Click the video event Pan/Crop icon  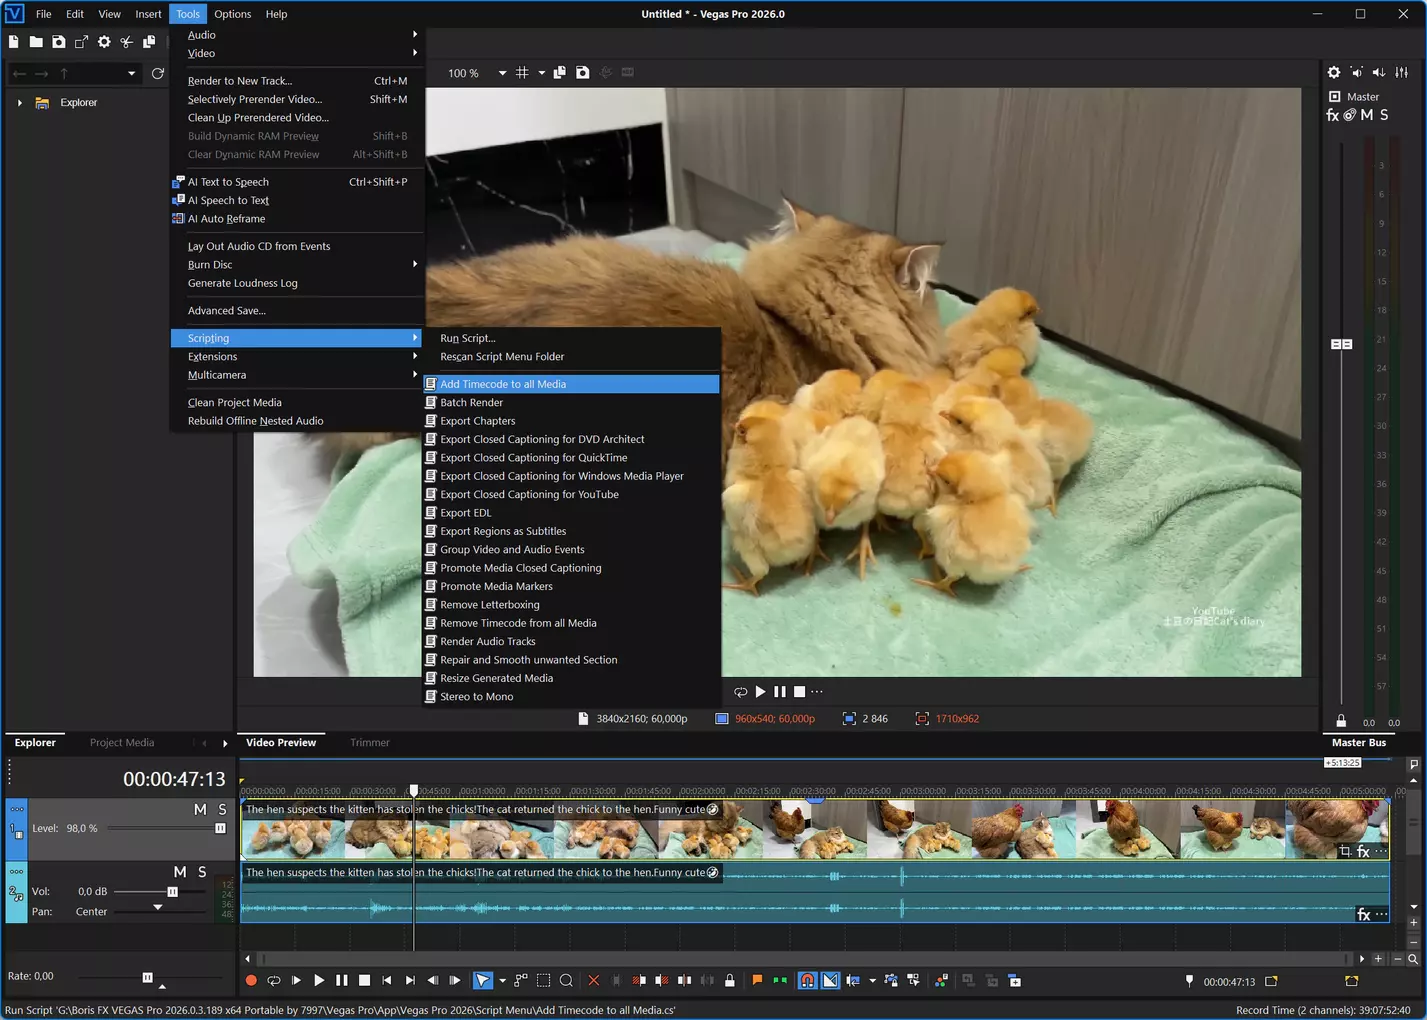pos(1345,852)
